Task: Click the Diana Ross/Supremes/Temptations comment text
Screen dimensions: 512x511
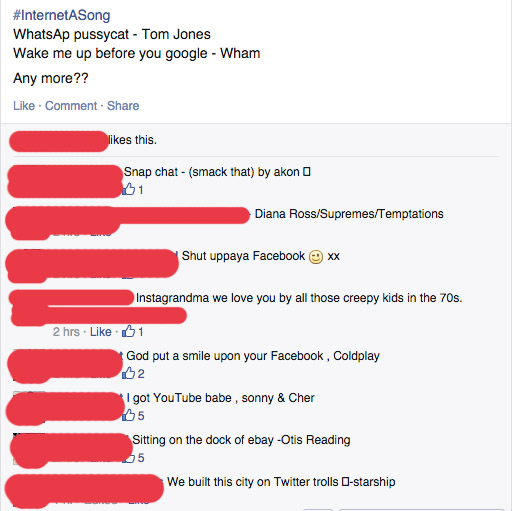Action: 349,214
